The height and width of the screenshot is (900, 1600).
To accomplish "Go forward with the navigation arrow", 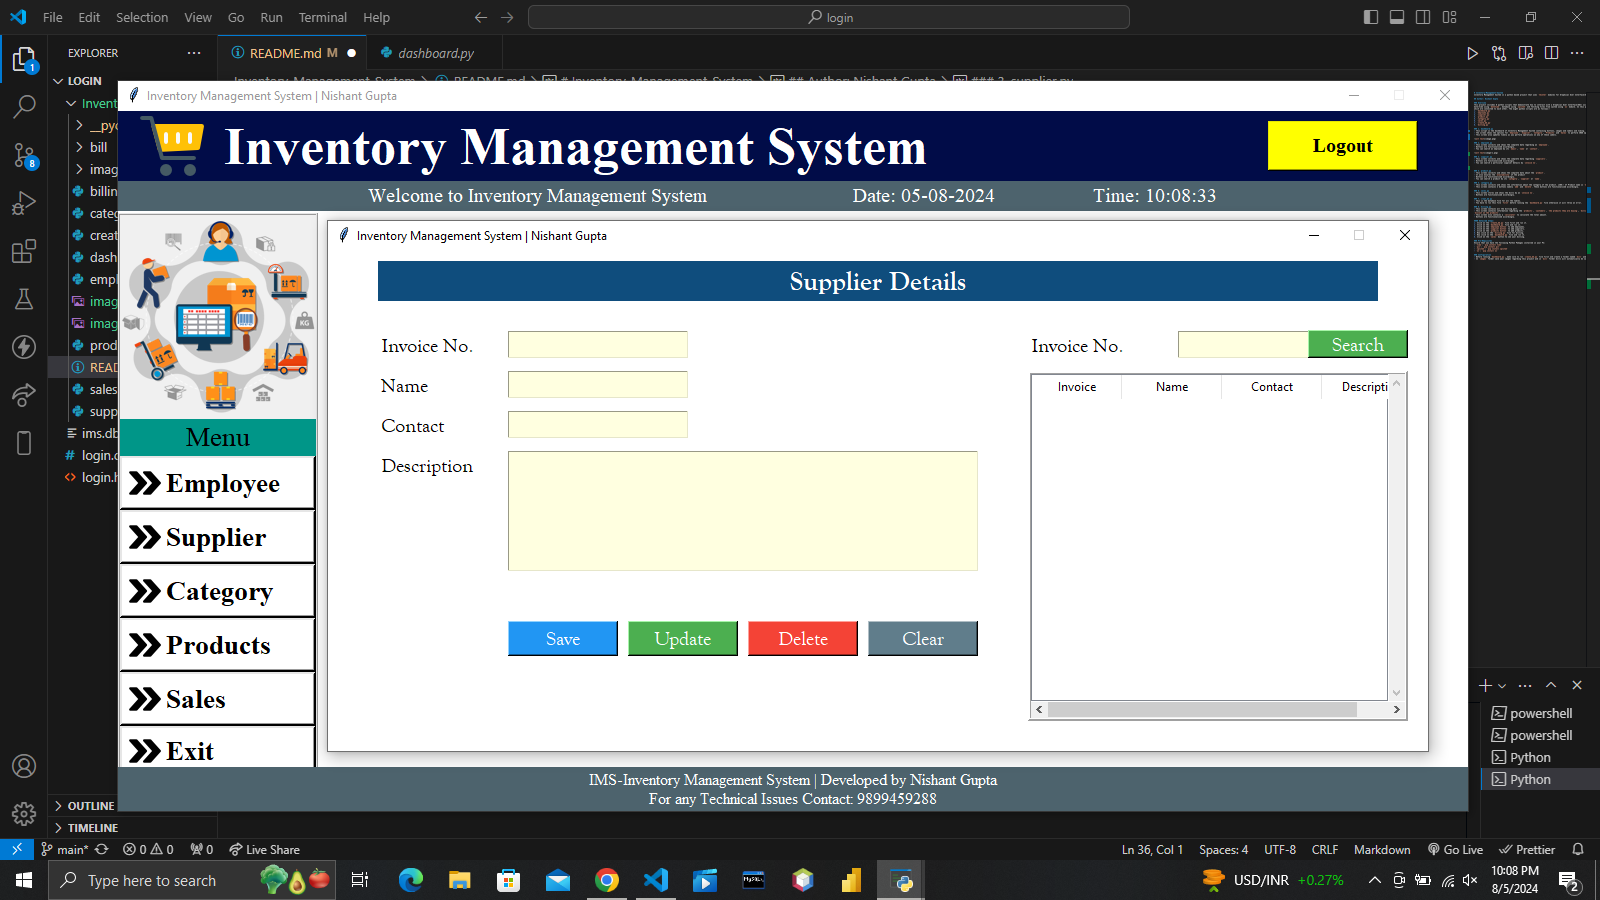I will [x=507, y=17].
